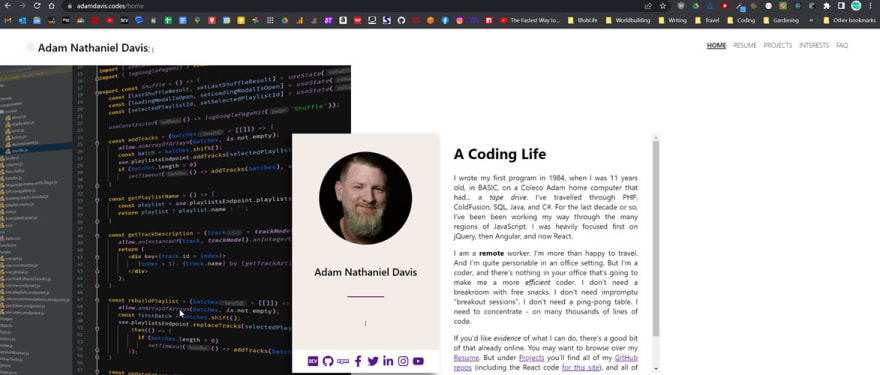
Task: Go to browser home page button
Action: (x=52, y=6)
